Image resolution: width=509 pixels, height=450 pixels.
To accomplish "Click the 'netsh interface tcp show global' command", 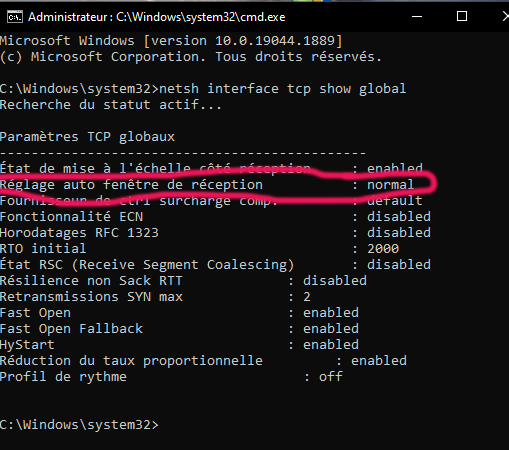I will [283, 89].
